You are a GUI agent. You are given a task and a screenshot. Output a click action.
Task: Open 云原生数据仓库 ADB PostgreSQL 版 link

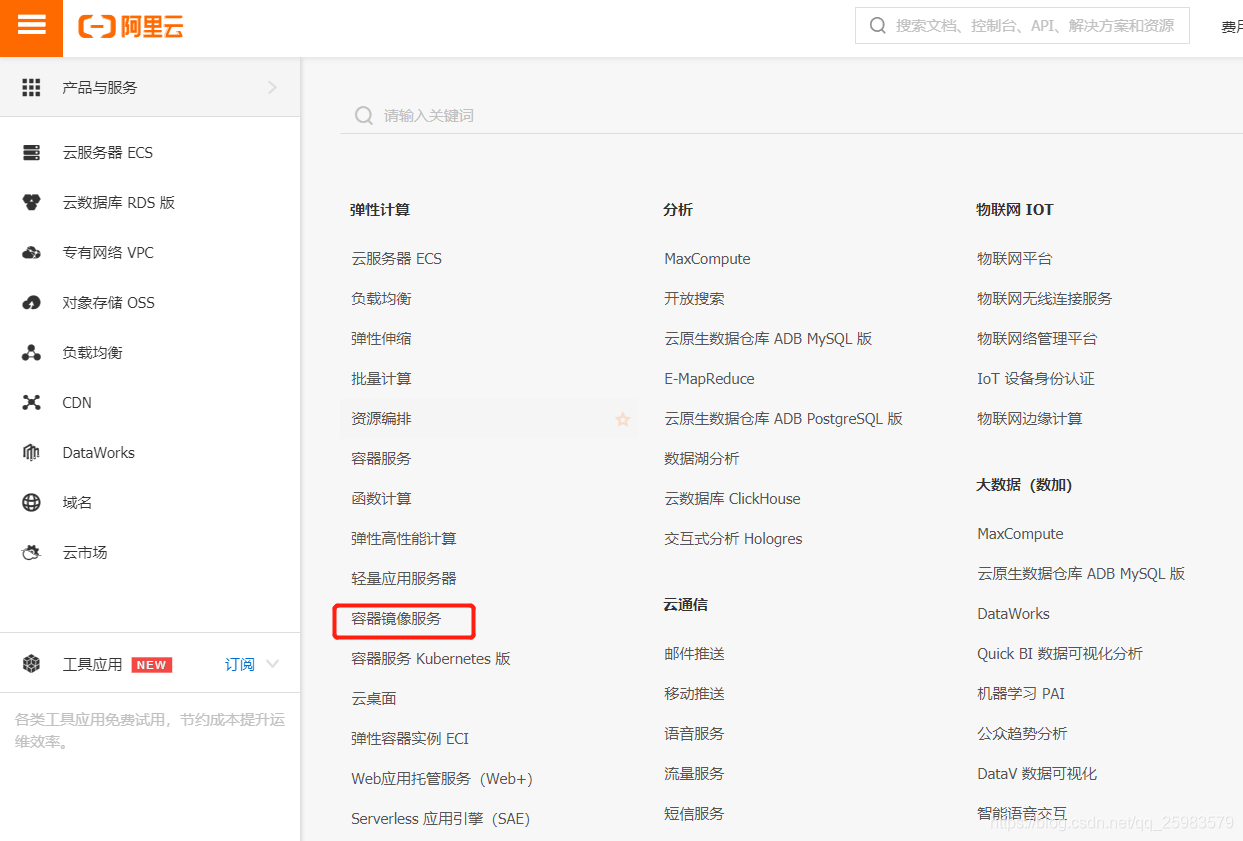(x=783, y=419)
